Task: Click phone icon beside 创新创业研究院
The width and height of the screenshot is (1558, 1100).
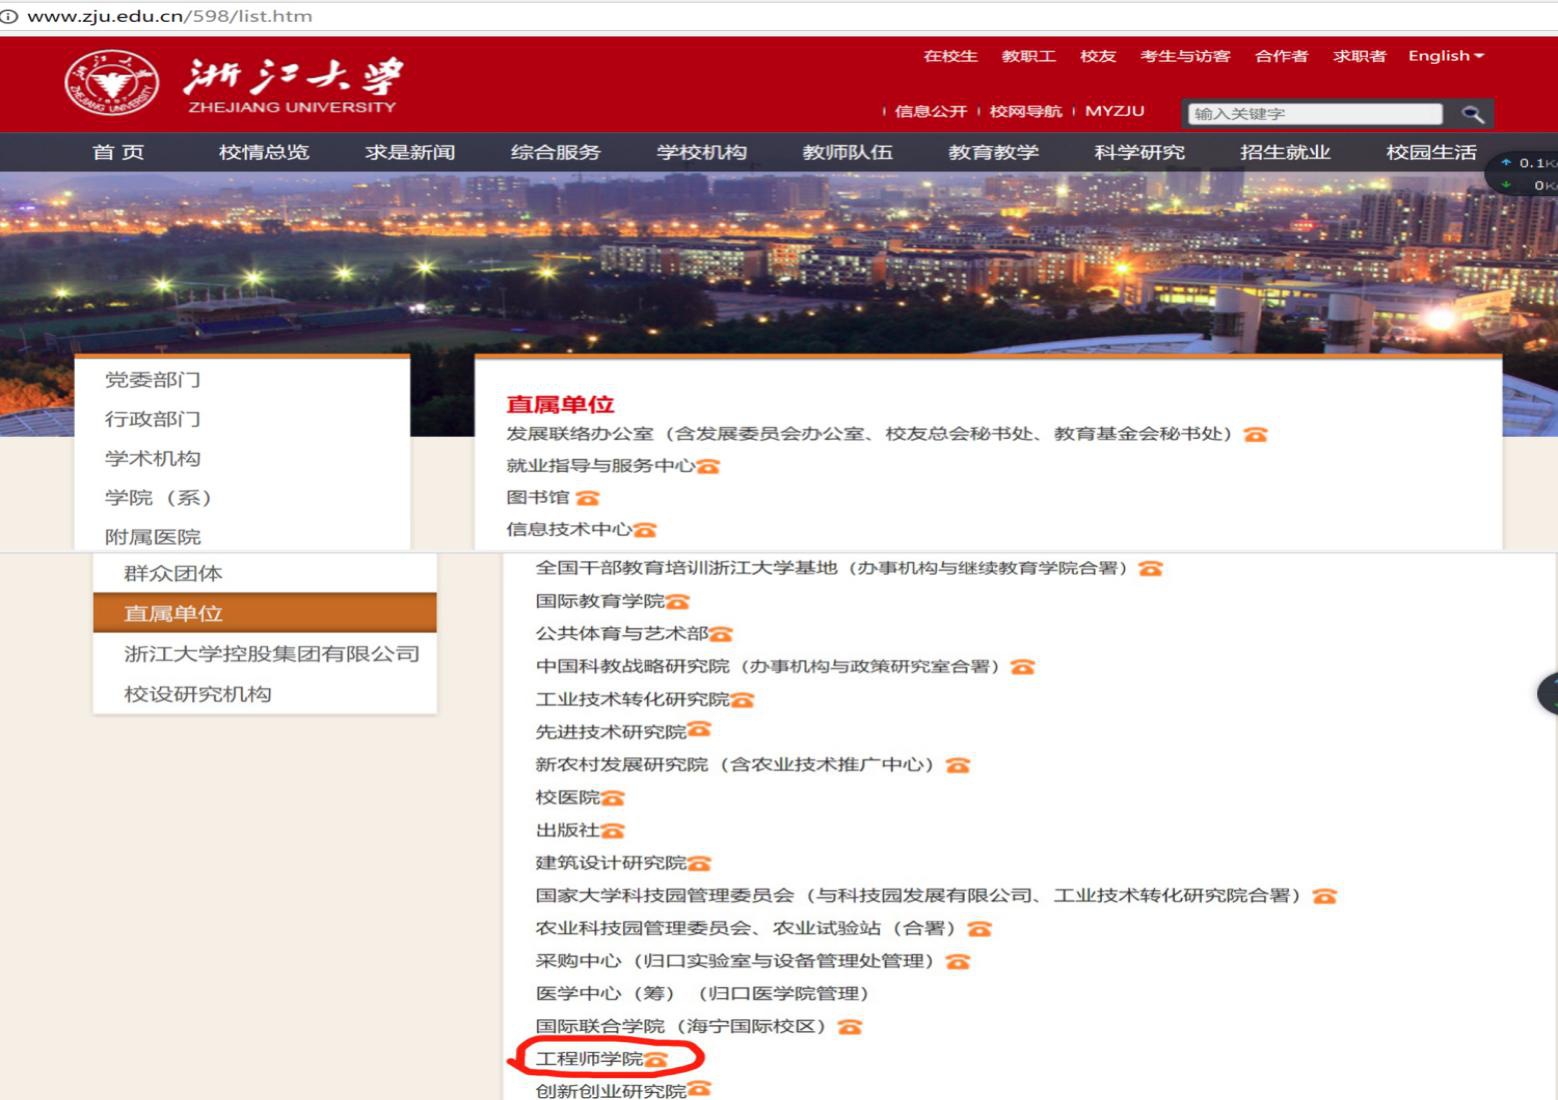Action: [x=699, y=1089]
